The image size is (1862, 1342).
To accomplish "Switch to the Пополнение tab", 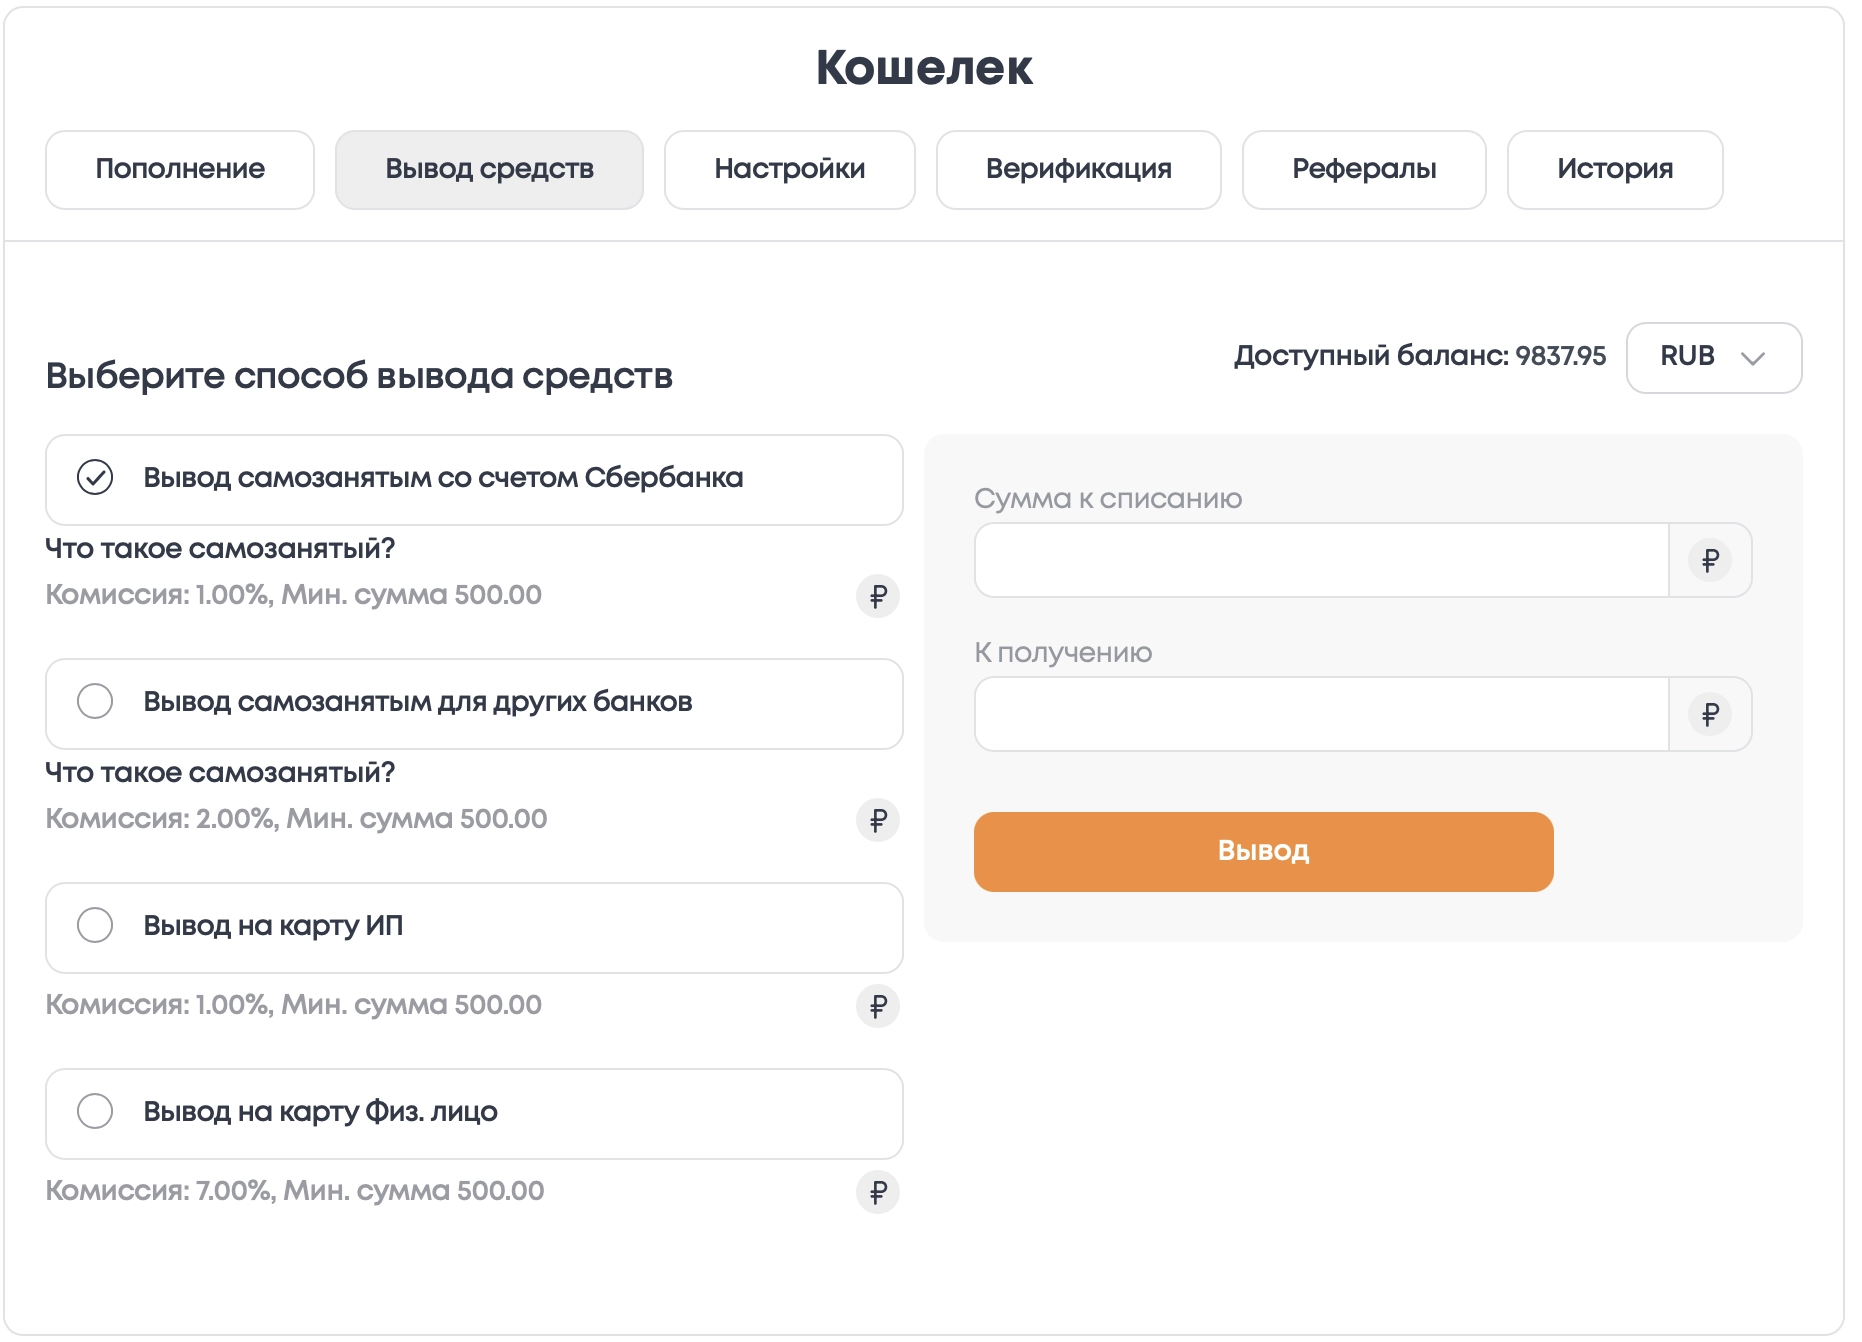I will tap(180, 170).
